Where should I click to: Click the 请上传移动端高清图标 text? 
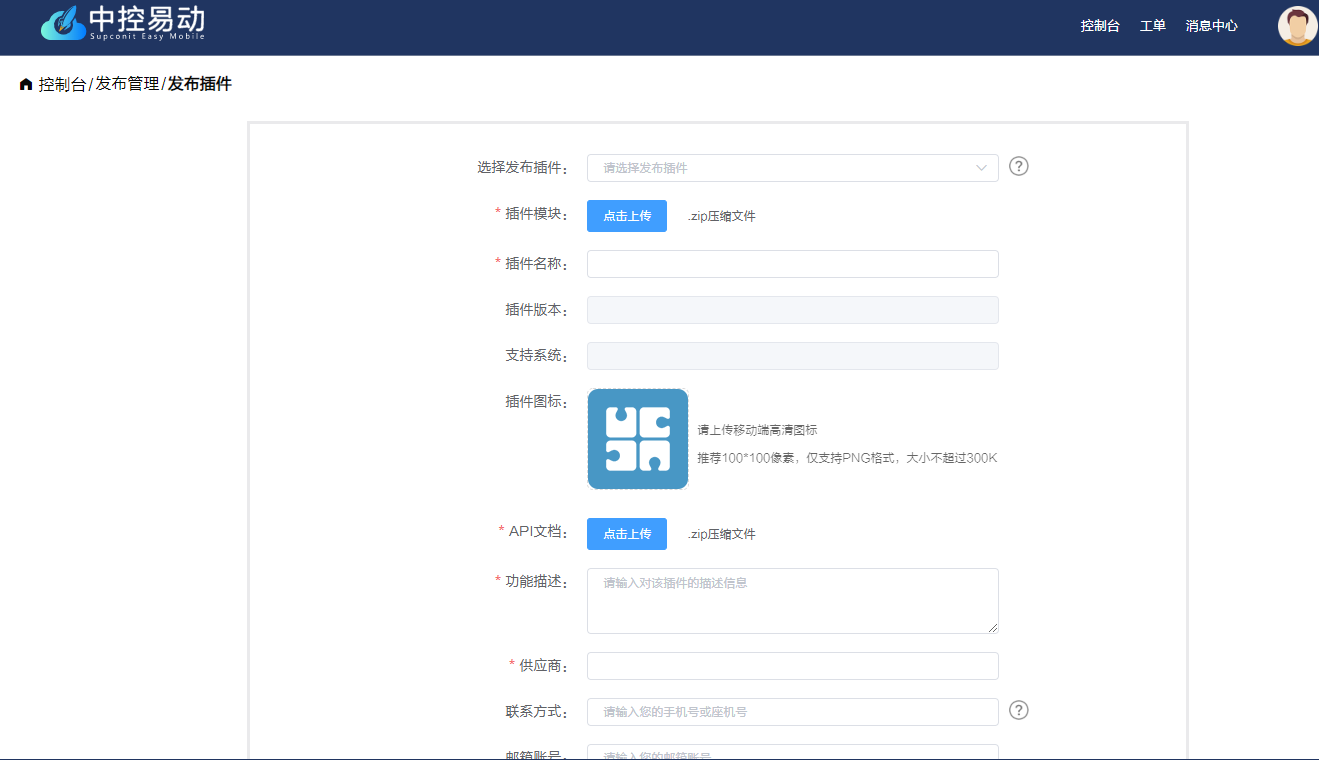point(757,430)
